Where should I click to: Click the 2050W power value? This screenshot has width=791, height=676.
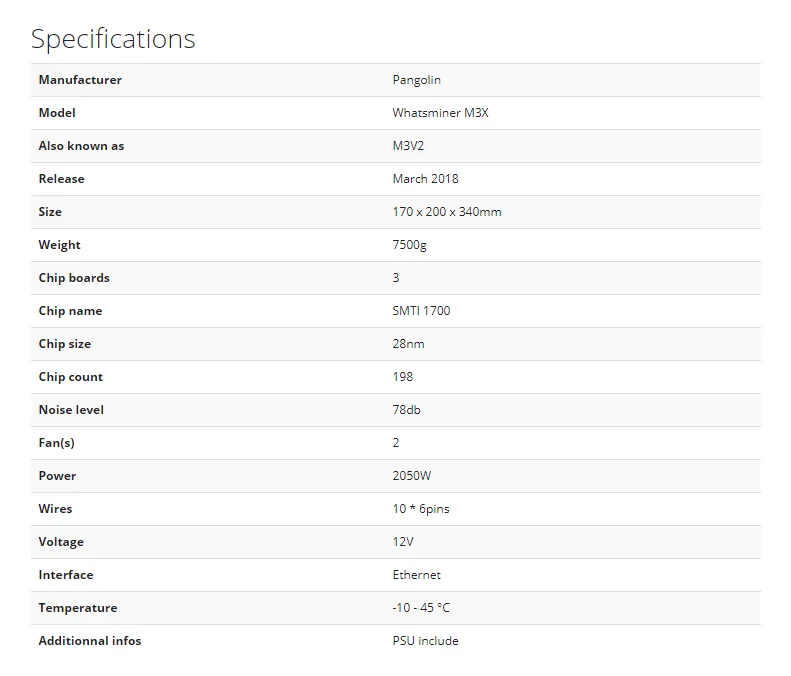412,476
